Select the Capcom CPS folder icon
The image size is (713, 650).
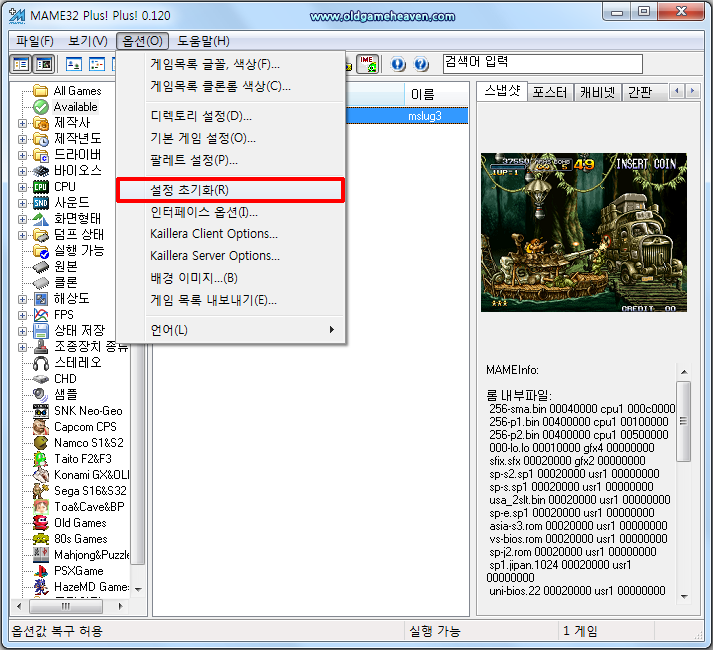(41, 427)
